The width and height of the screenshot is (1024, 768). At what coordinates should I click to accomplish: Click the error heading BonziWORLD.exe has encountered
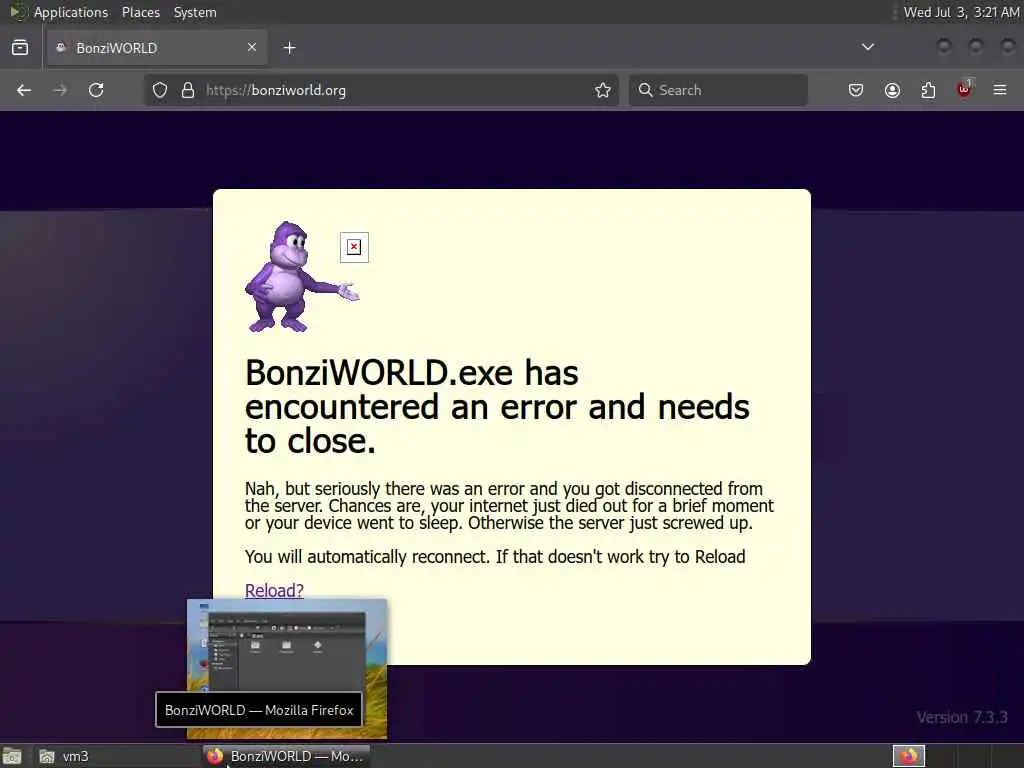[x=497, y=406]
